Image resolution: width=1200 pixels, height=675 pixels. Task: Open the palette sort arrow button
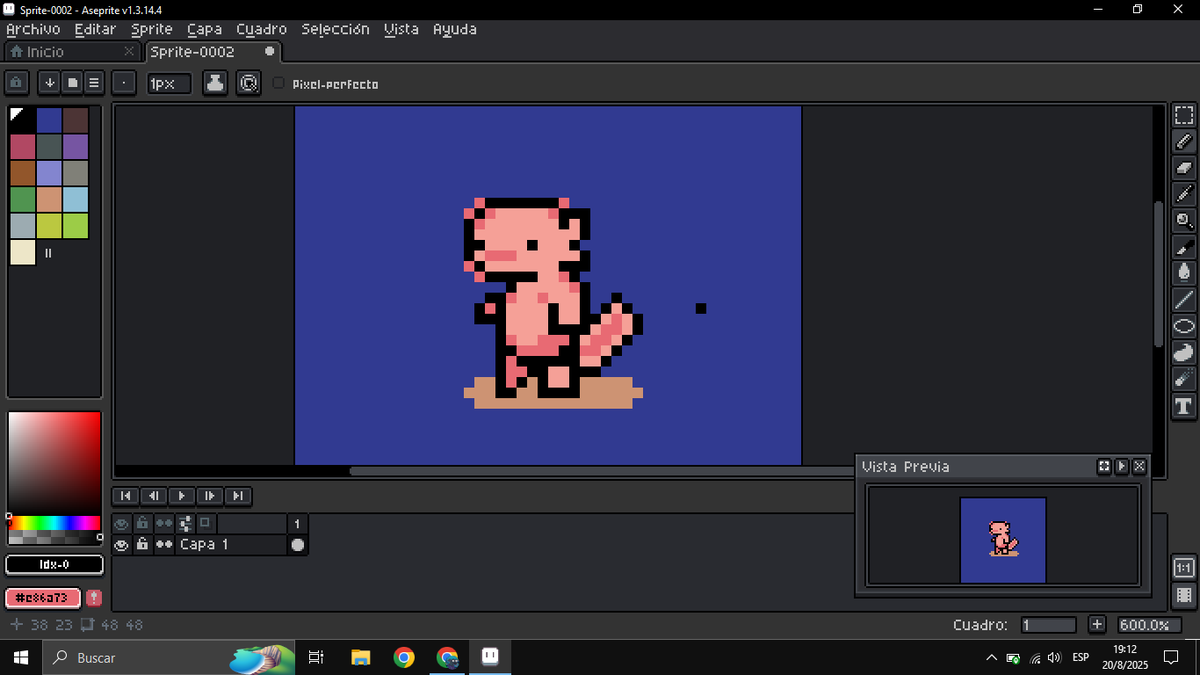(x=49, y=83)
